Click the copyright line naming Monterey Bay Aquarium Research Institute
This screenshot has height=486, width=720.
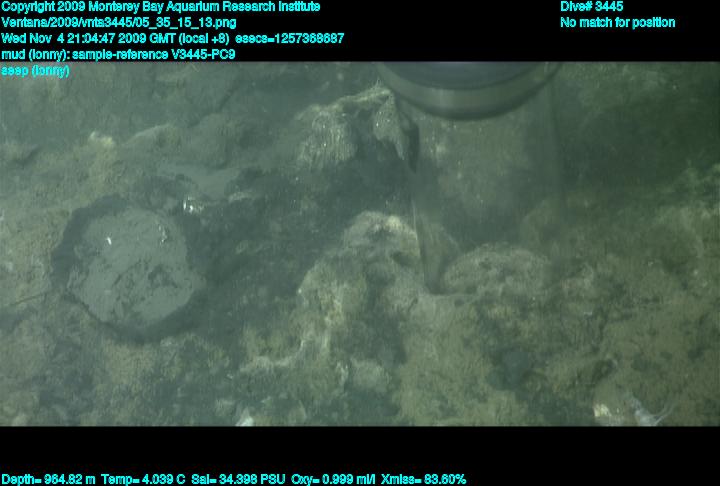pos(161,7)
